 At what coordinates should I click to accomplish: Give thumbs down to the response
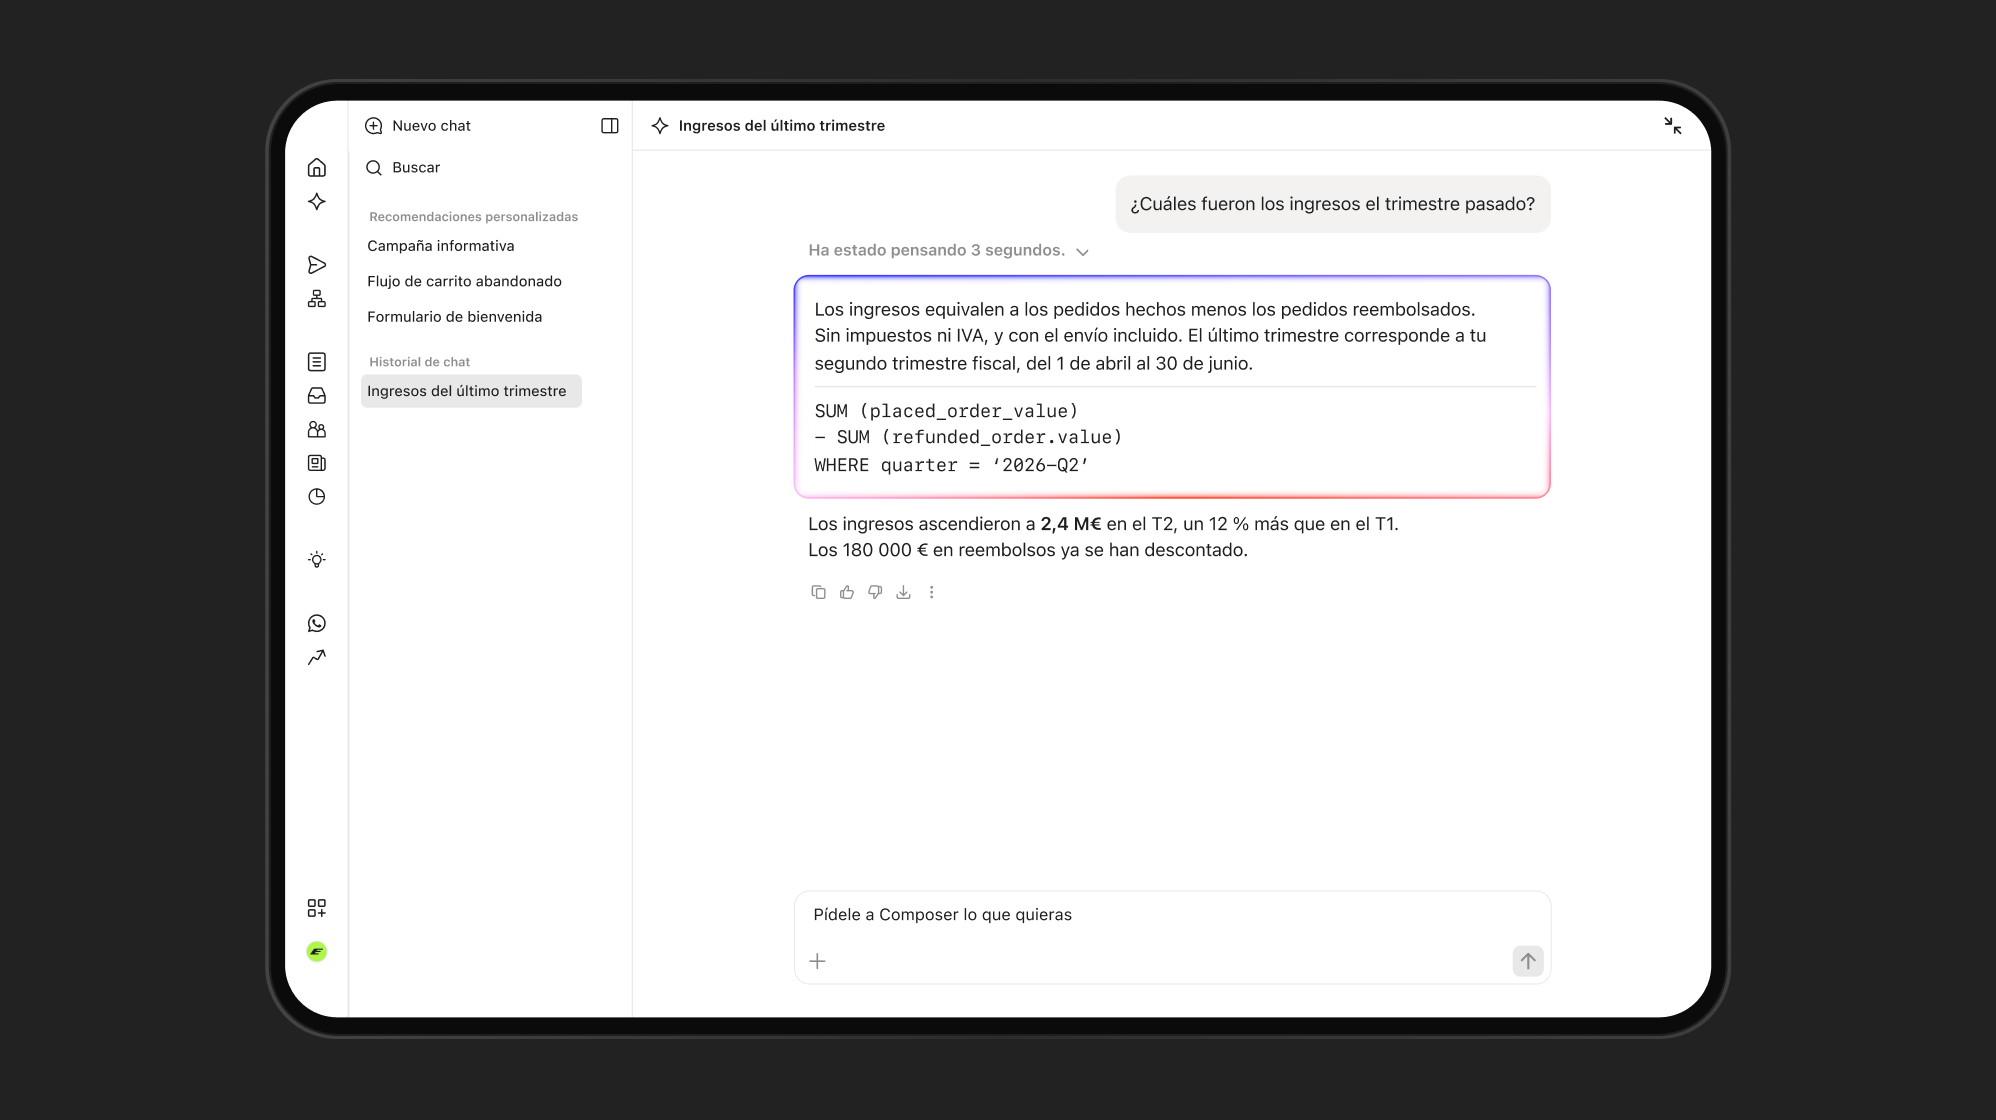(875, 592)
